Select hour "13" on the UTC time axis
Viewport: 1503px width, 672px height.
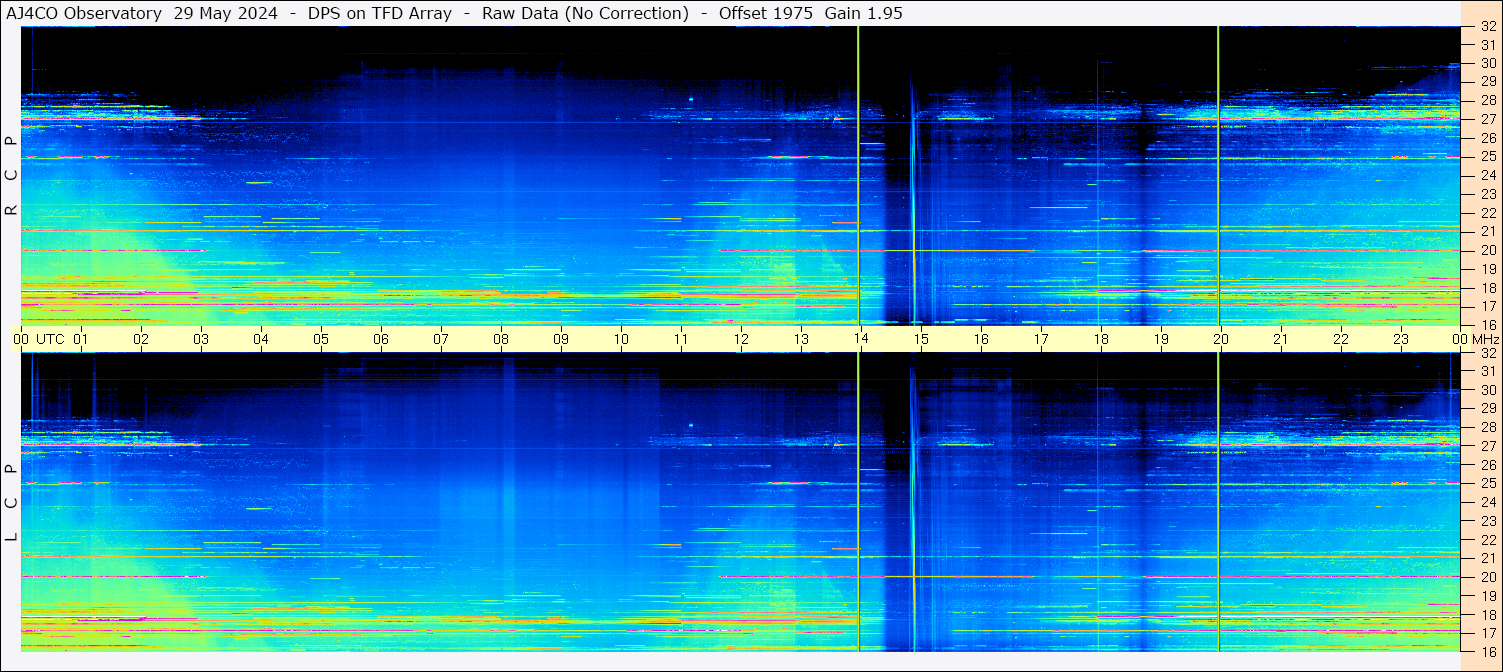[801, 339]
